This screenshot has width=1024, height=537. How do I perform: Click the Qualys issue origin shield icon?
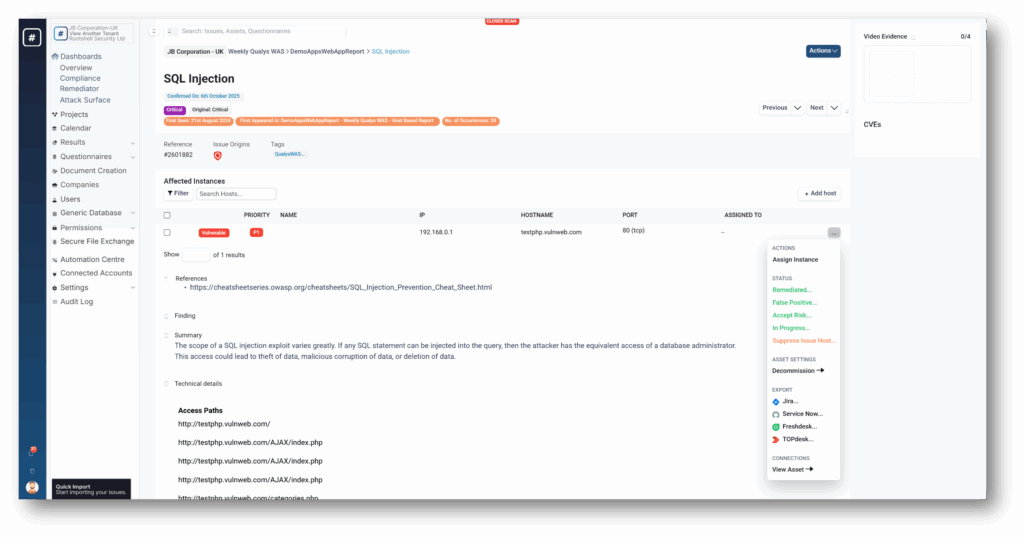coord(217,156)
